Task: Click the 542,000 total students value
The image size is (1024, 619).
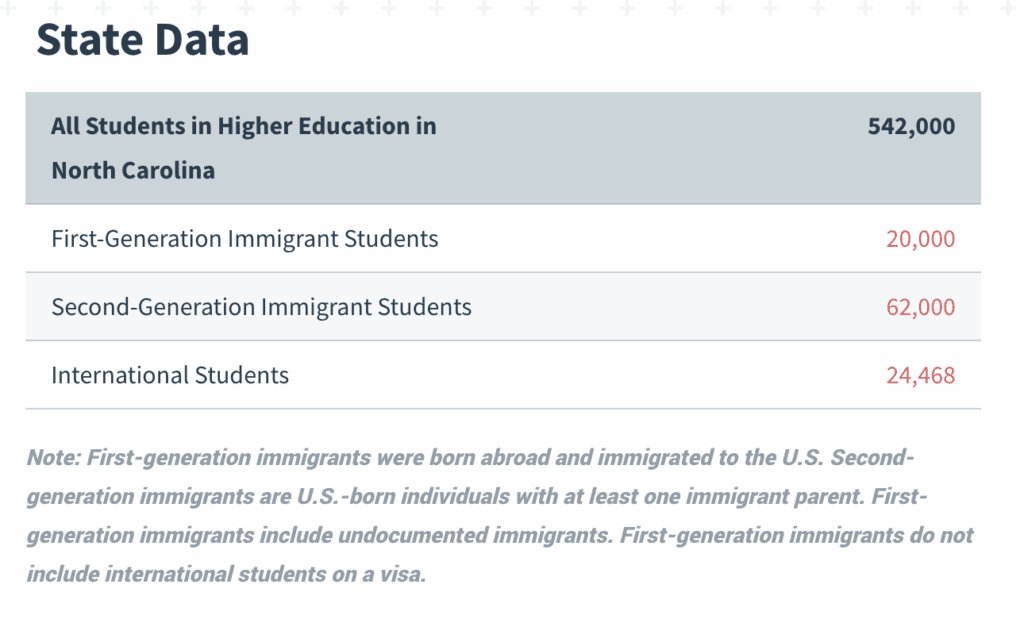Action: click(912, 127)
